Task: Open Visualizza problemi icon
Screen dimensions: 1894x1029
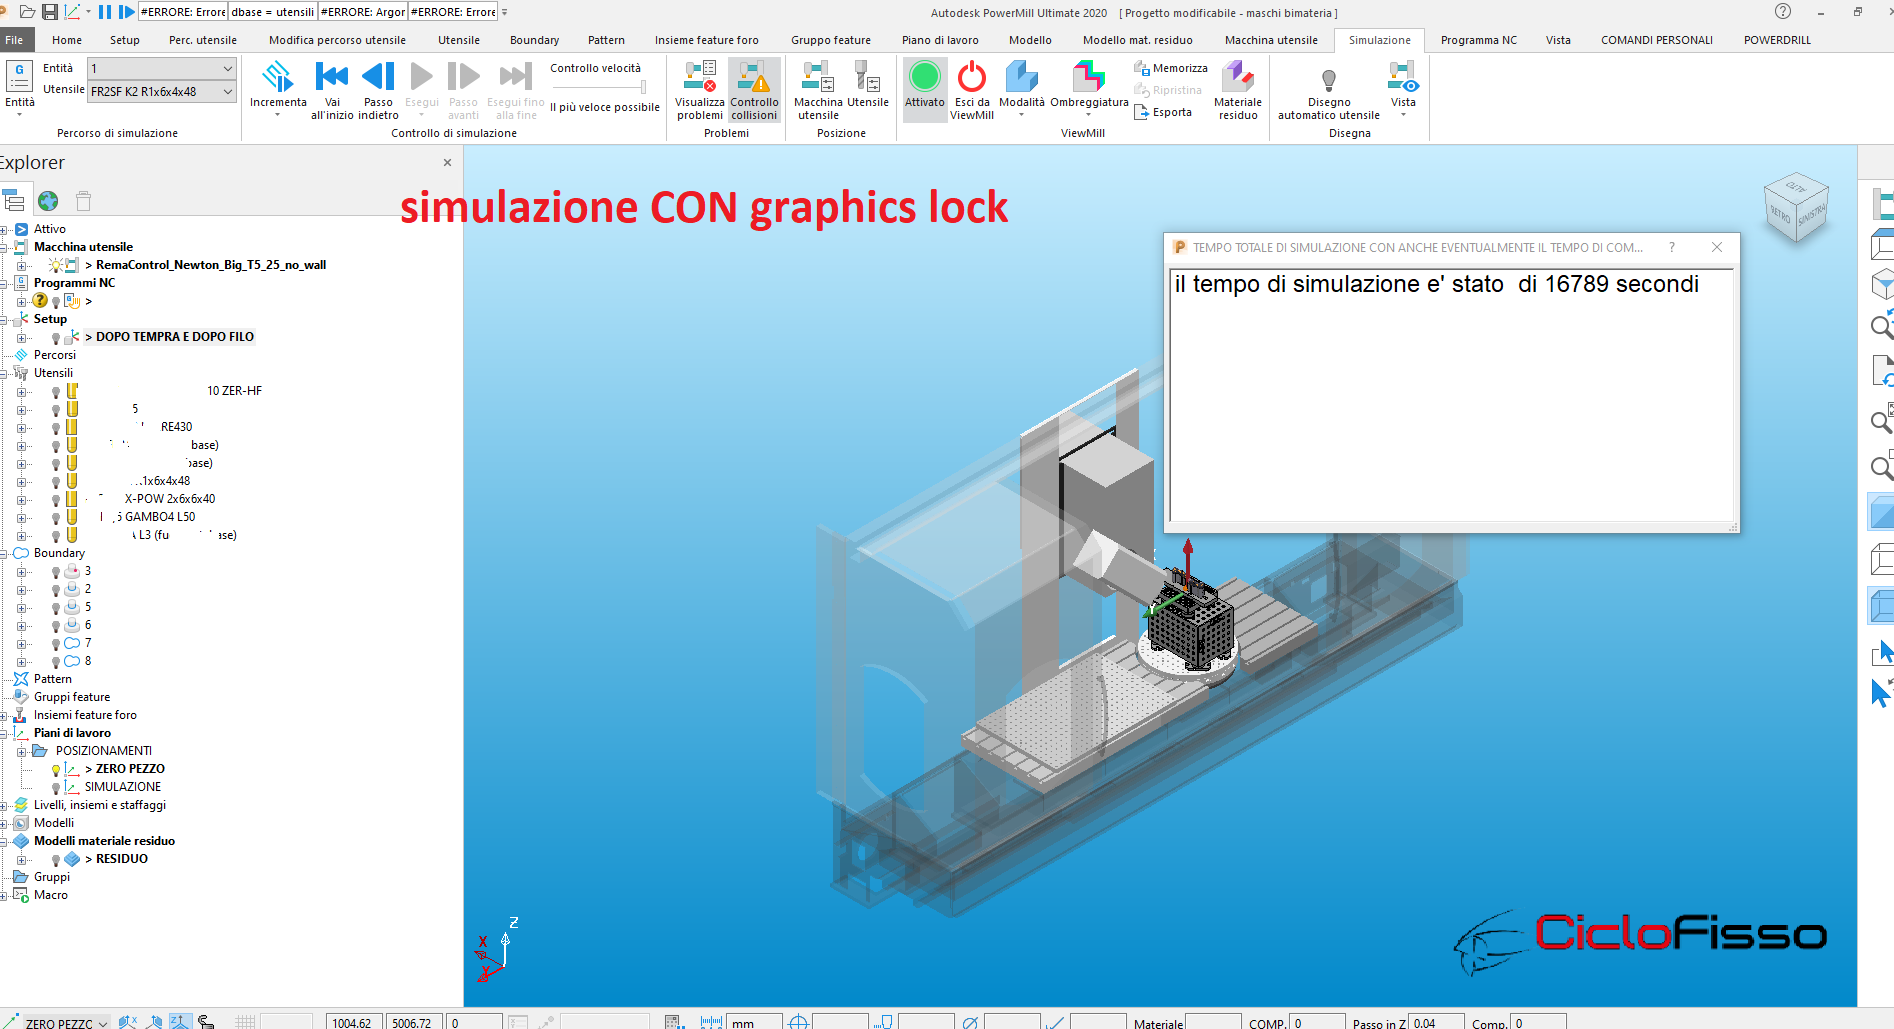Action: coord(699,77)
